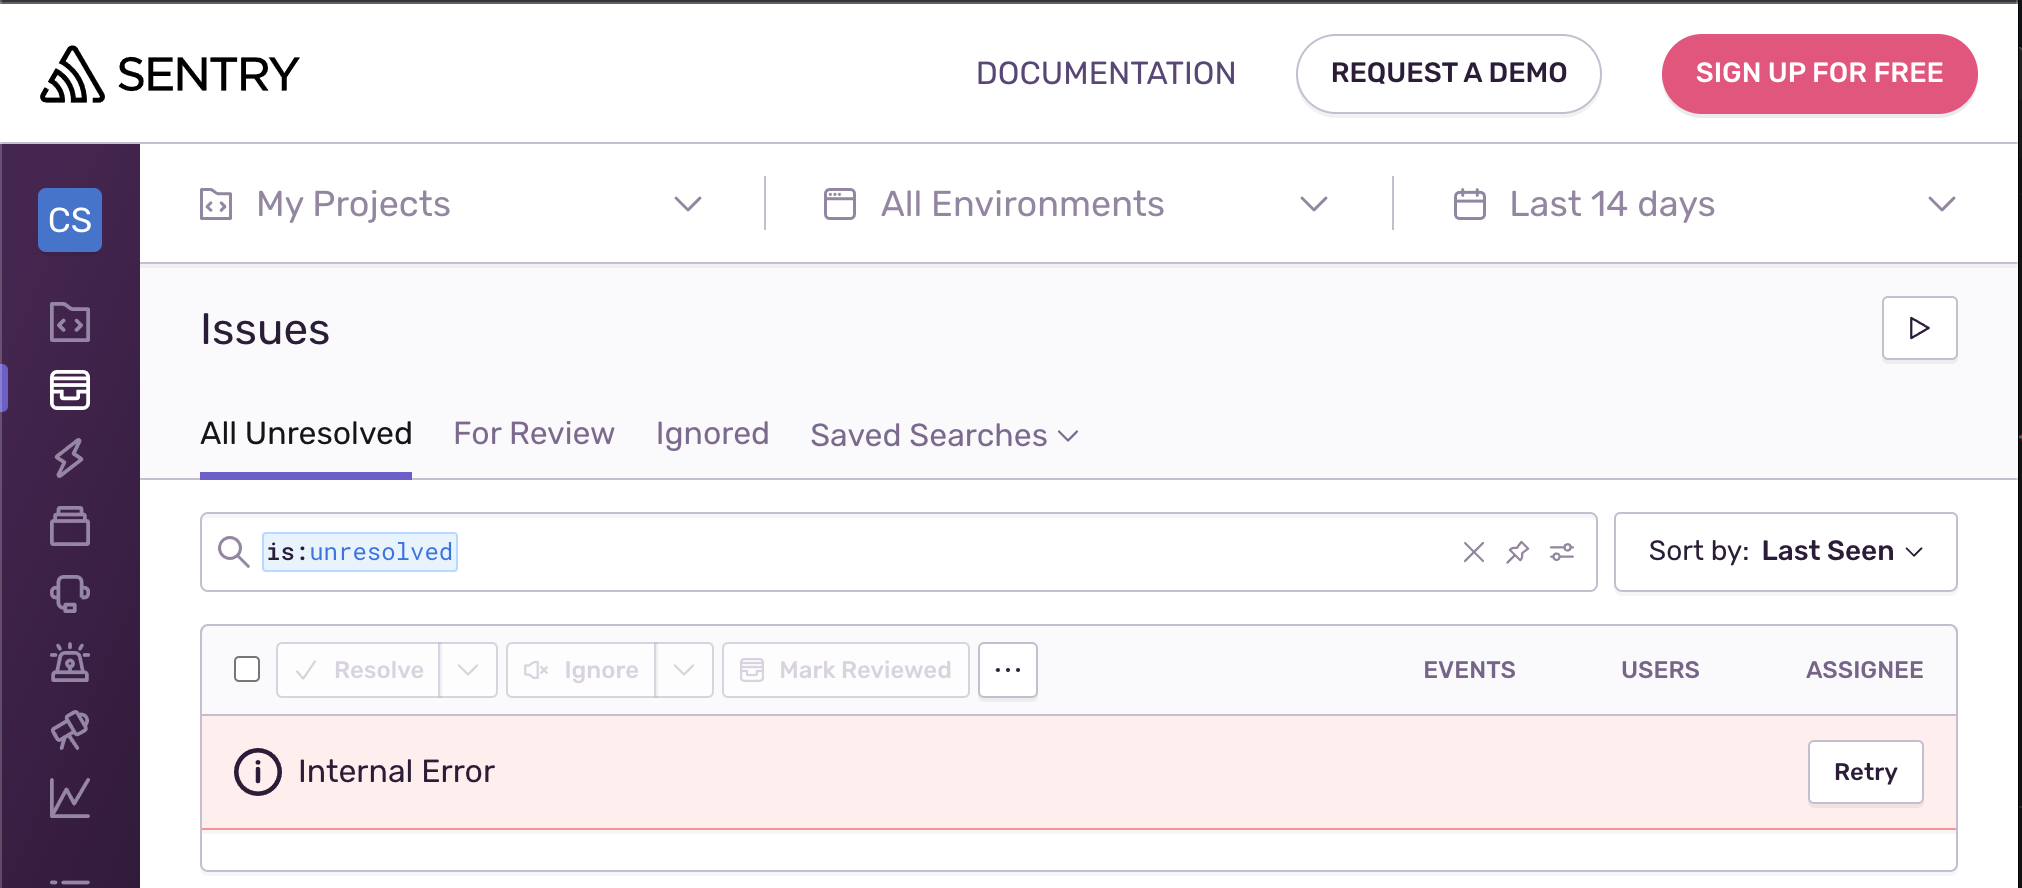Enable real-time updates play button

coord(1919,328)
